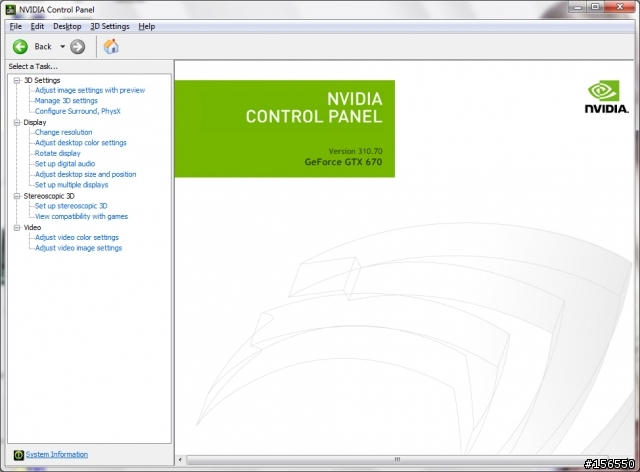
Task: Open Adjust video image settings
Action: point(78,248)
